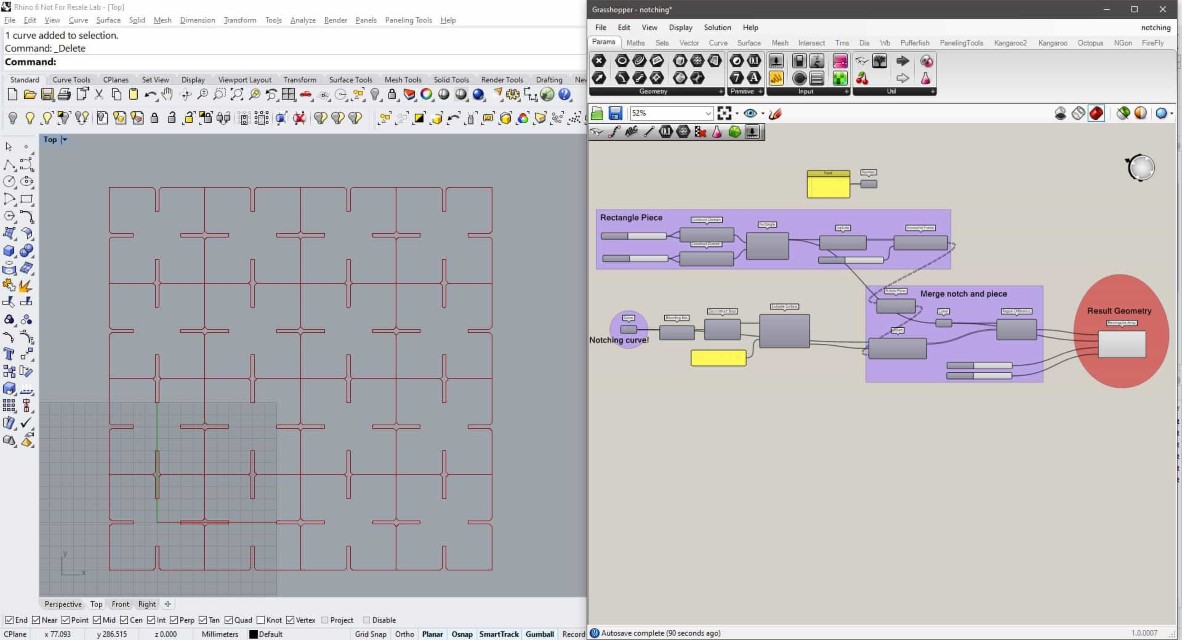1182x640 pixels.
Task: Toggle the Near osnap checkbox
Action: click(x=36, y=620)
